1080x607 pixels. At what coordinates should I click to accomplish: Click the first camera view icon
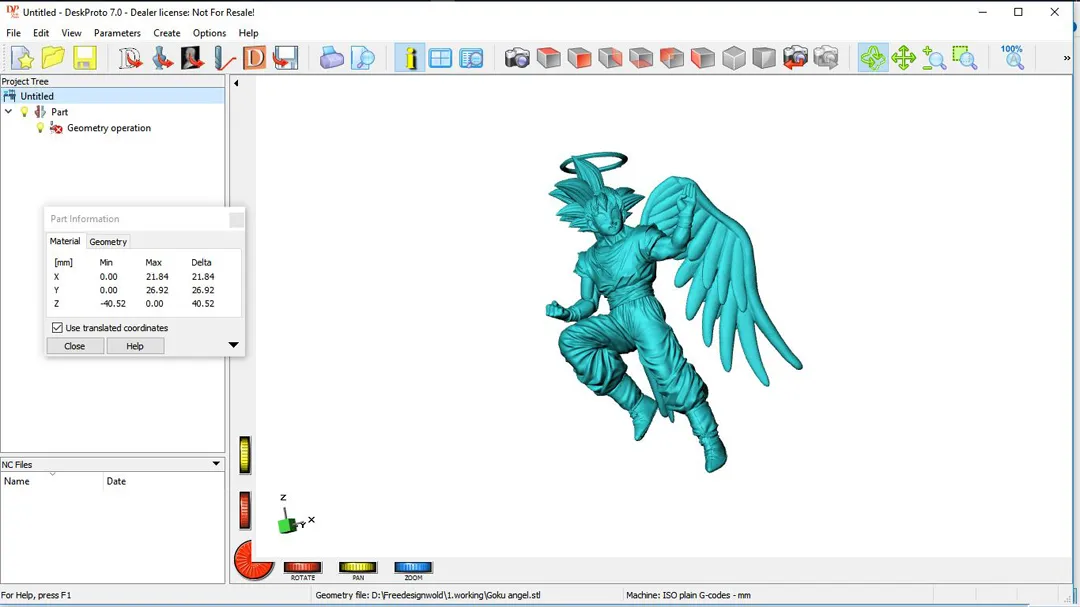[517, 58]
